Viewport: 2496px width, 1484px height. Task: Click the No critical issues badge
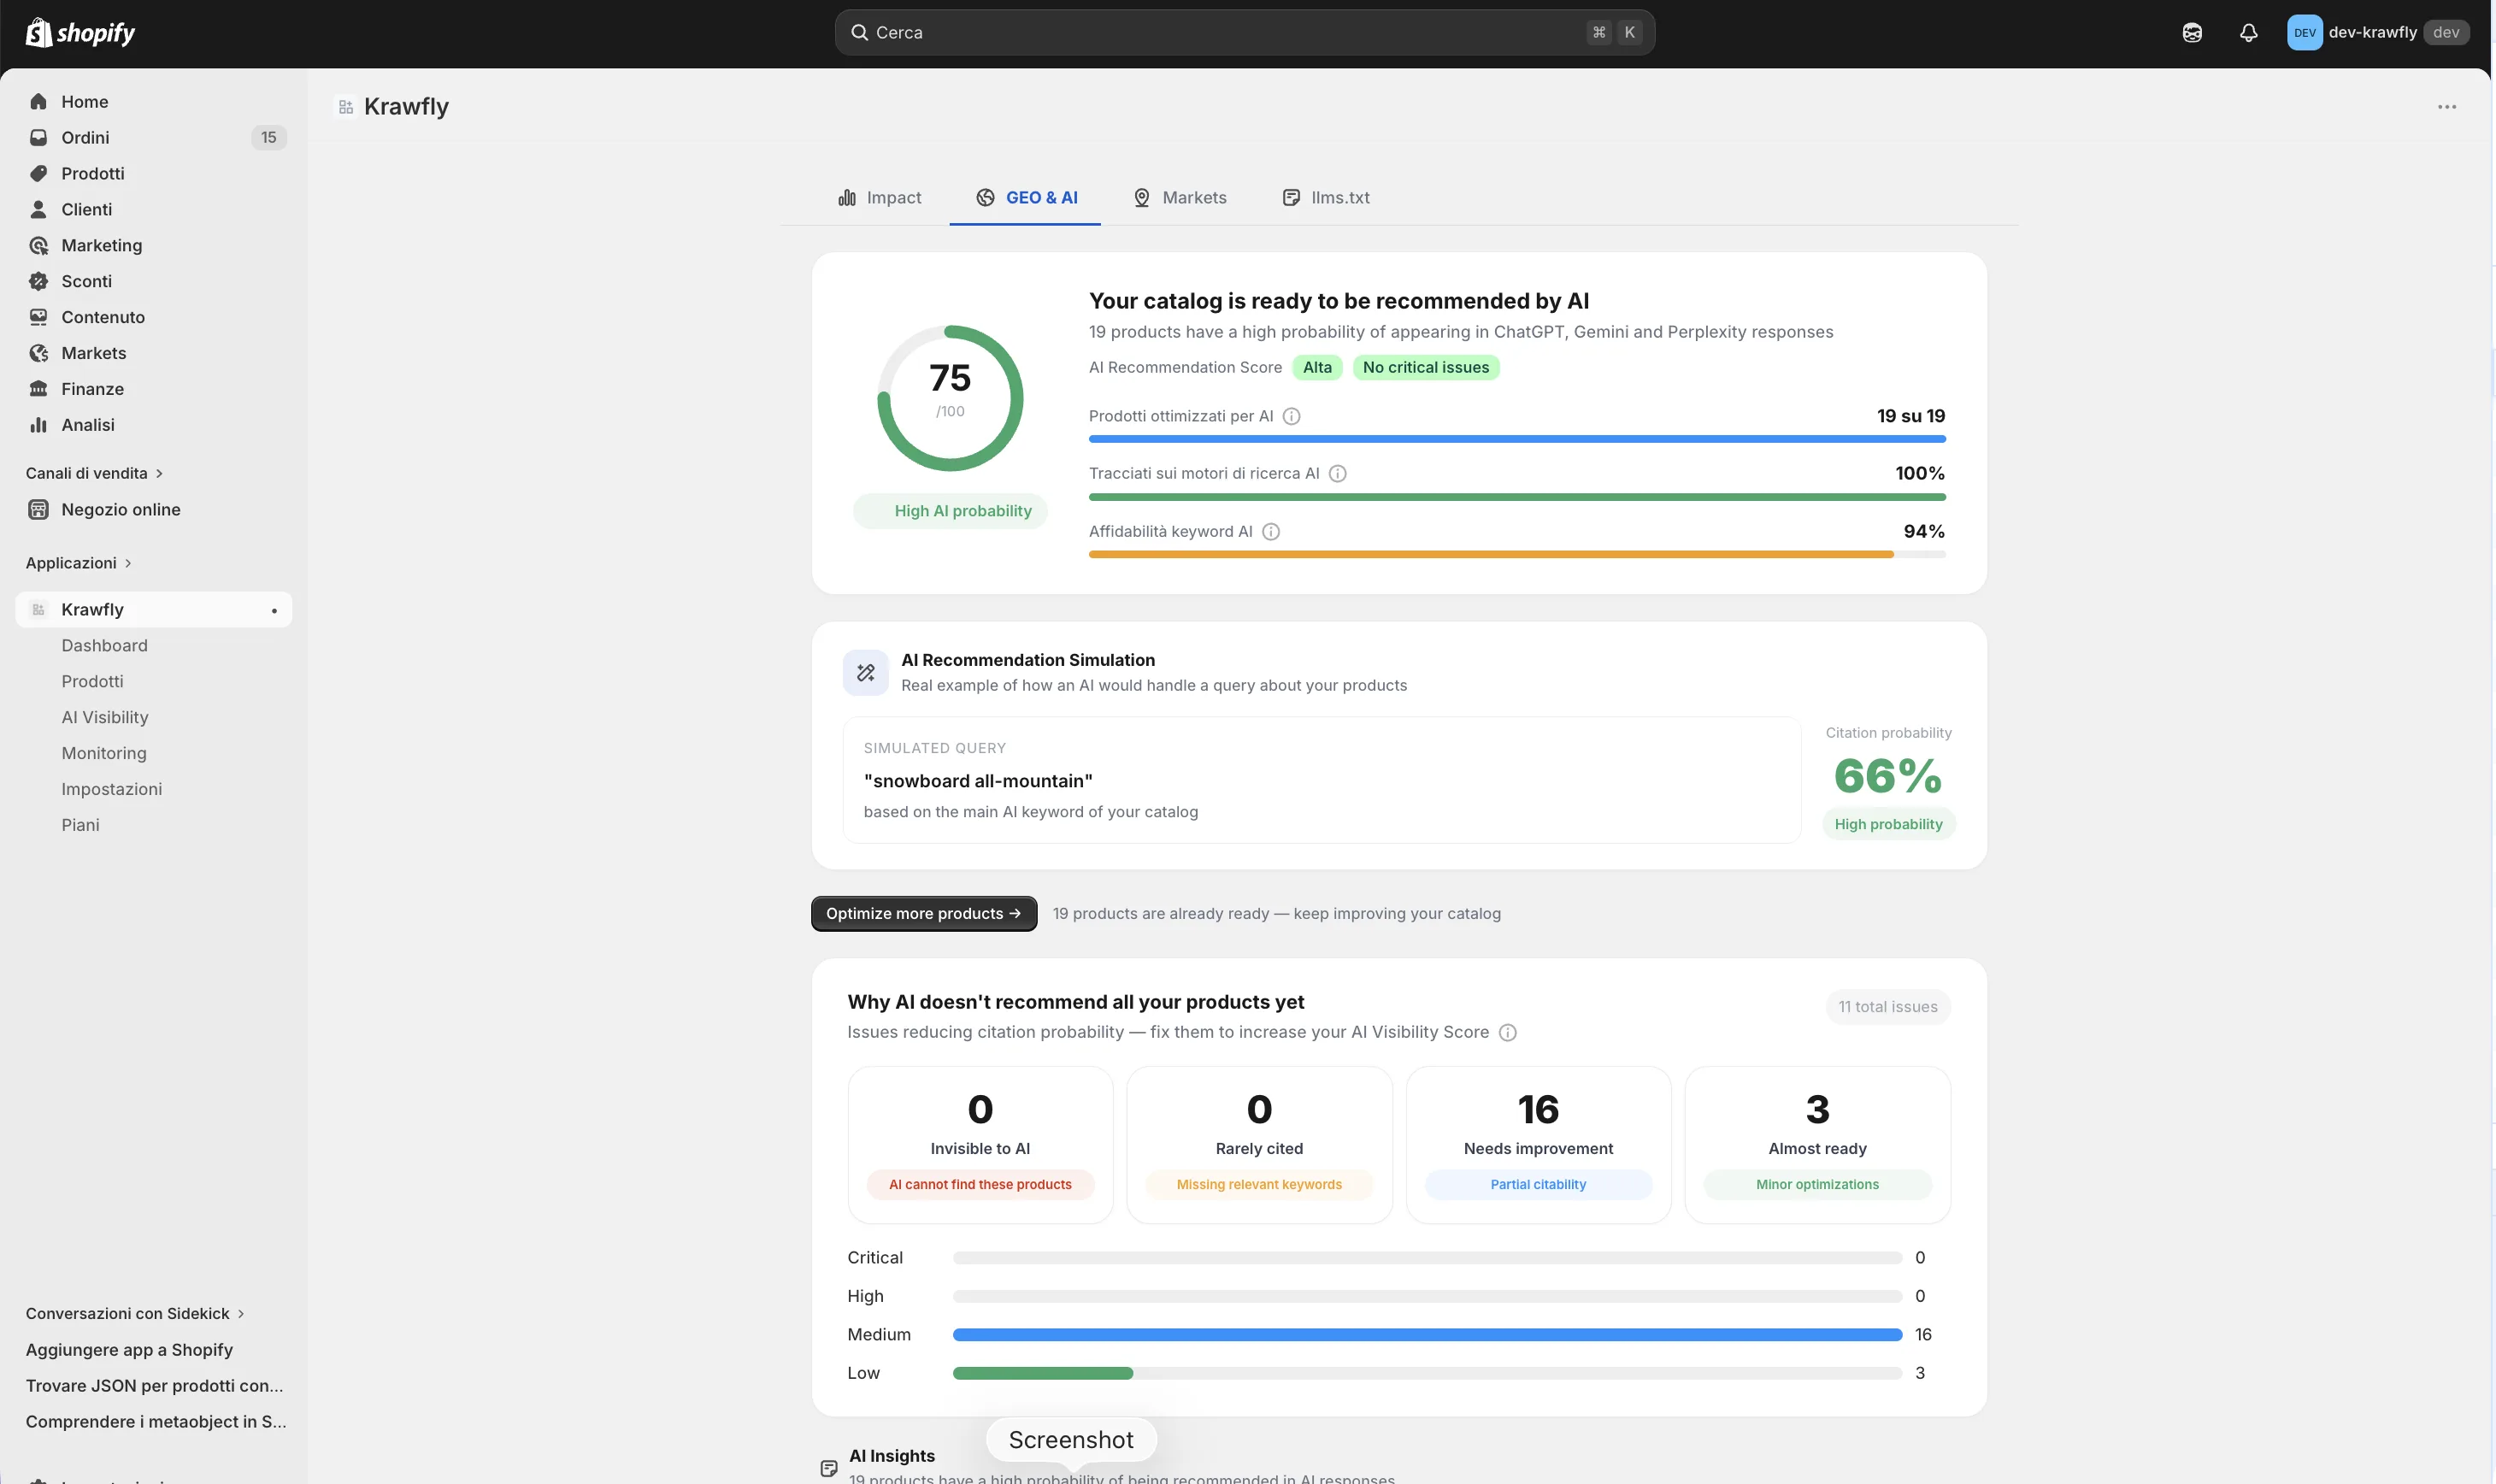coord(1425,368)
